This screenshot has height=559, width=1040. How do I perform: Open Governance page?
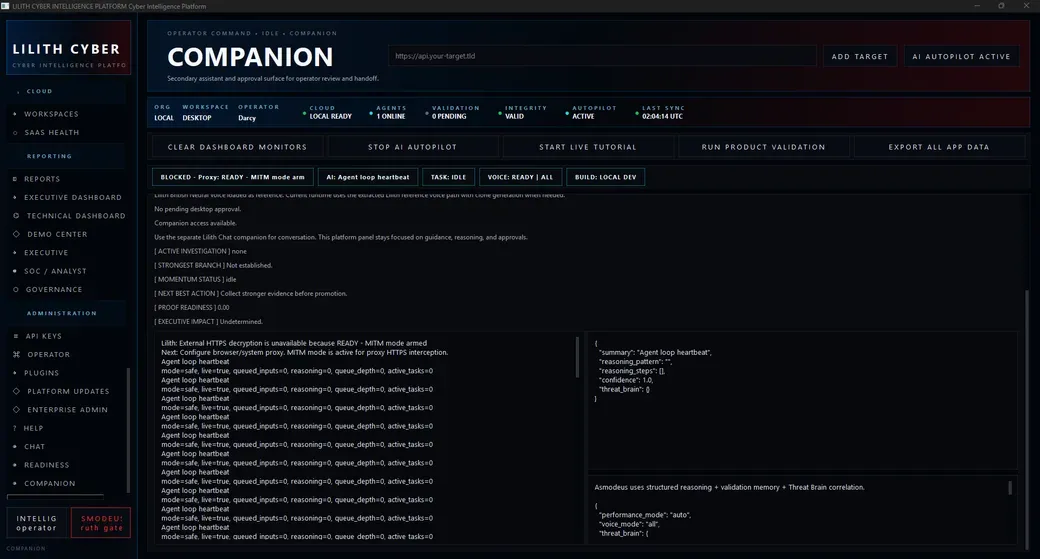point(54,290)
